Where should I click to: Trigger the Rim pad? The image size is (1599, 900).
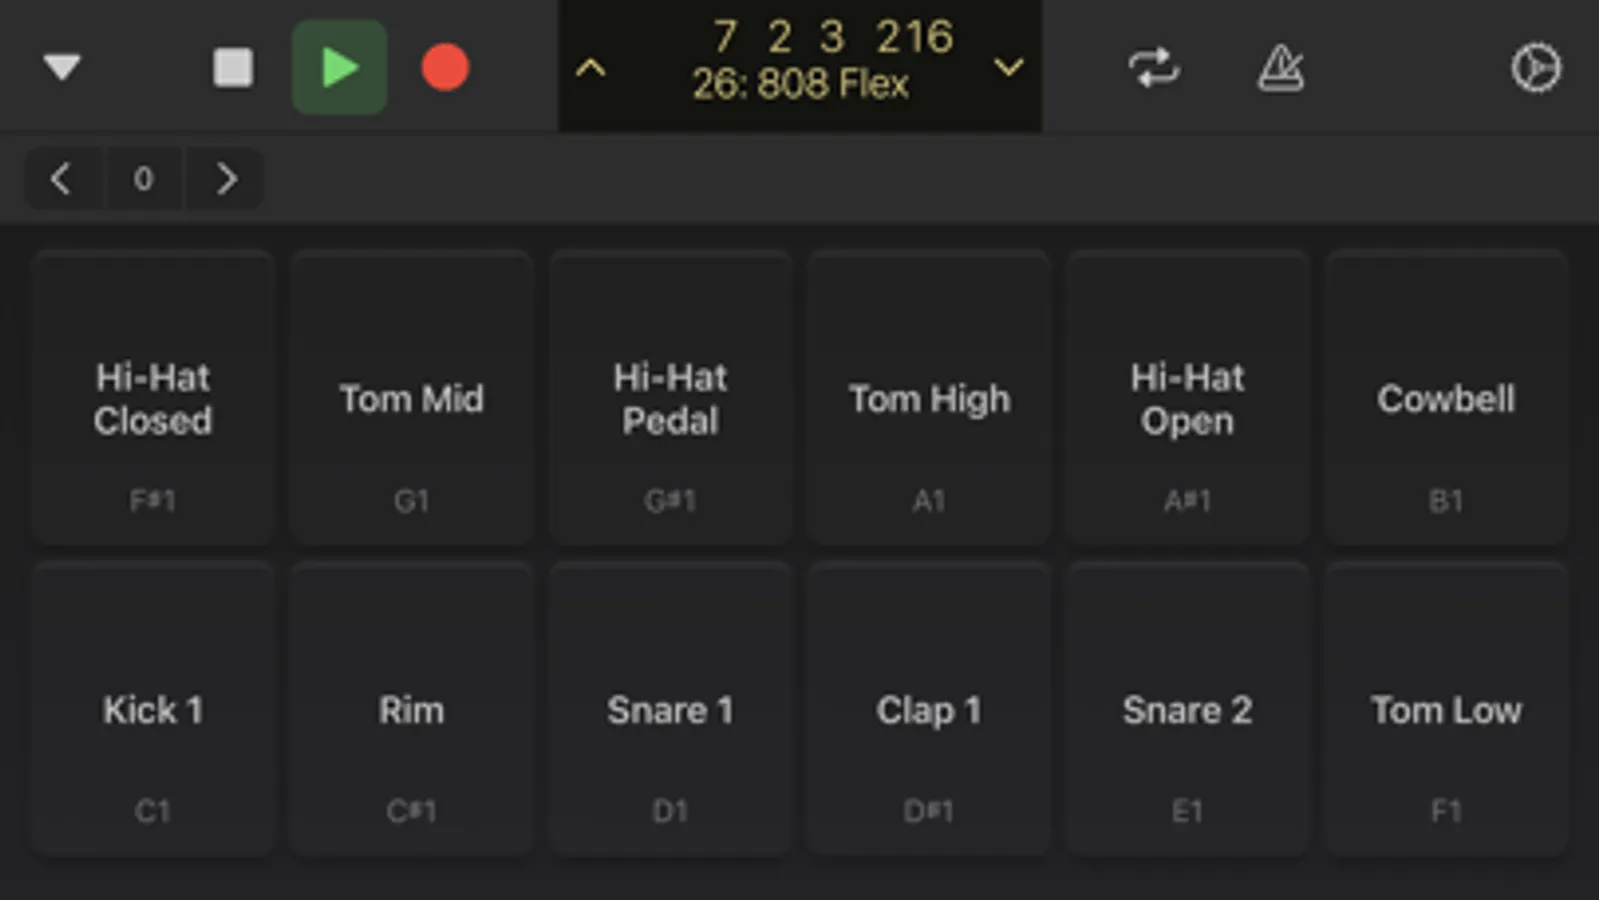[x=411, y=709]
